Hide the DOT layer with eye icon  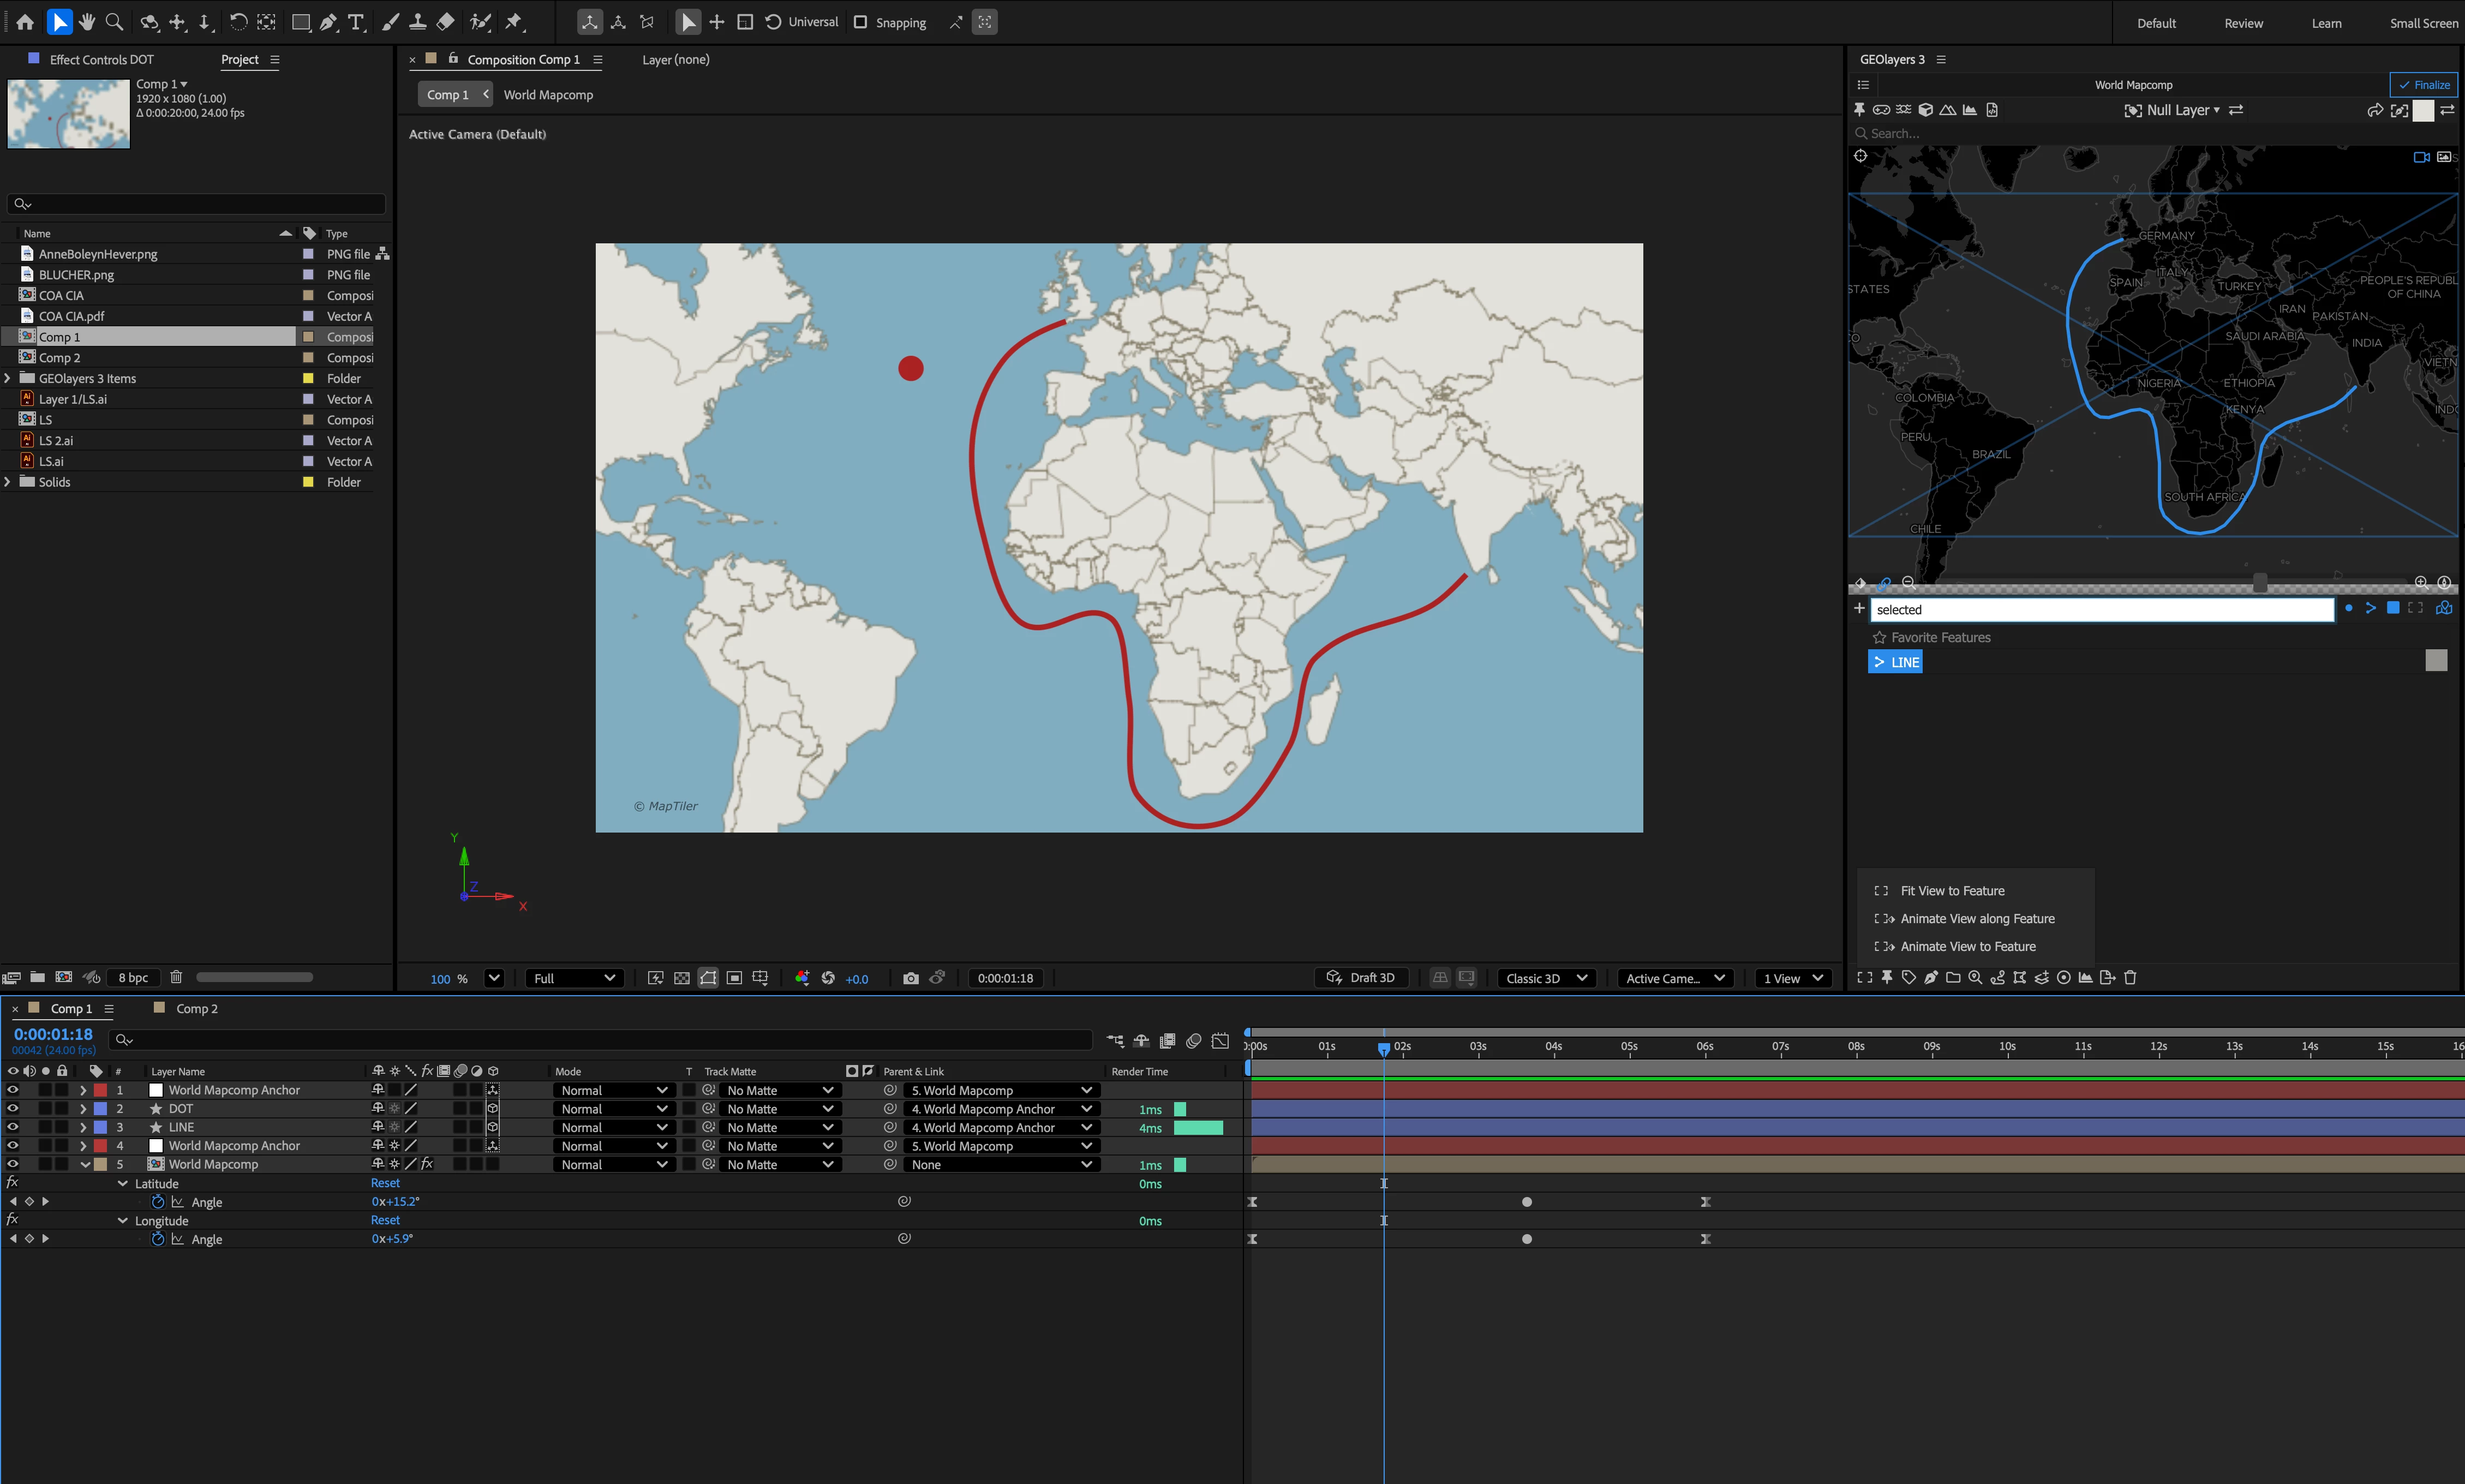[x=12, y=1108]
